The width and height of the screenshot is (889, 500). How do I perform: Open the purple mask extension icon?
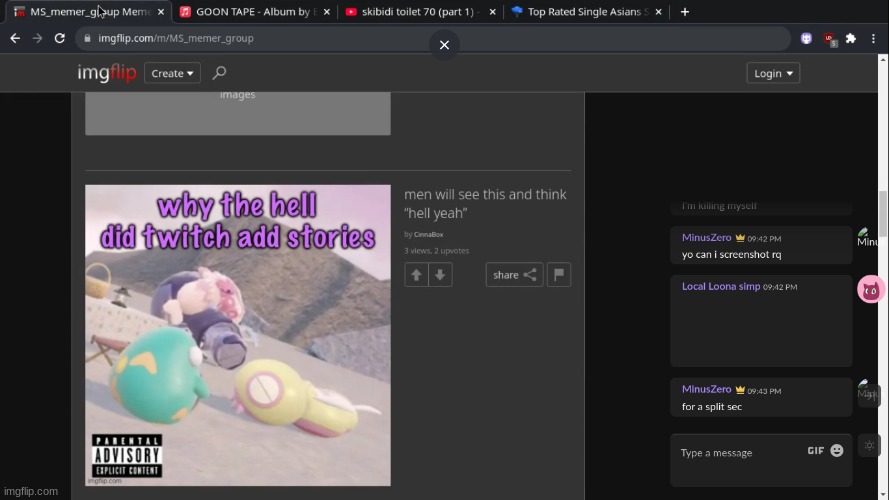coord(806,38)
